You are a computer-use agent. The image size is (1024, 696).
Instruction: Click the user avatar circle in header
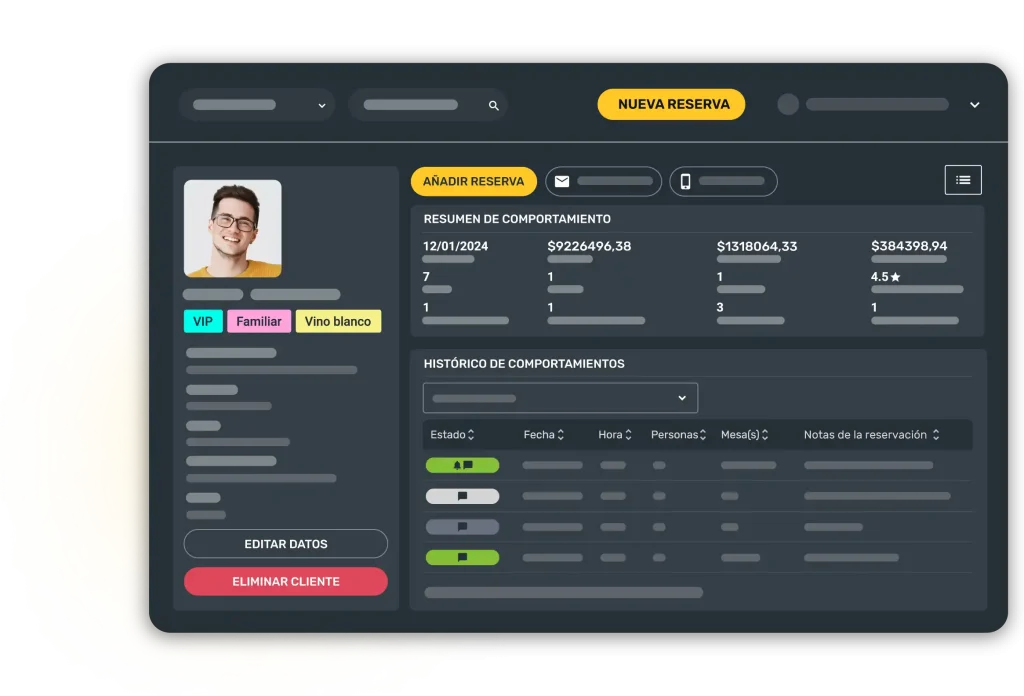point(788,104)
